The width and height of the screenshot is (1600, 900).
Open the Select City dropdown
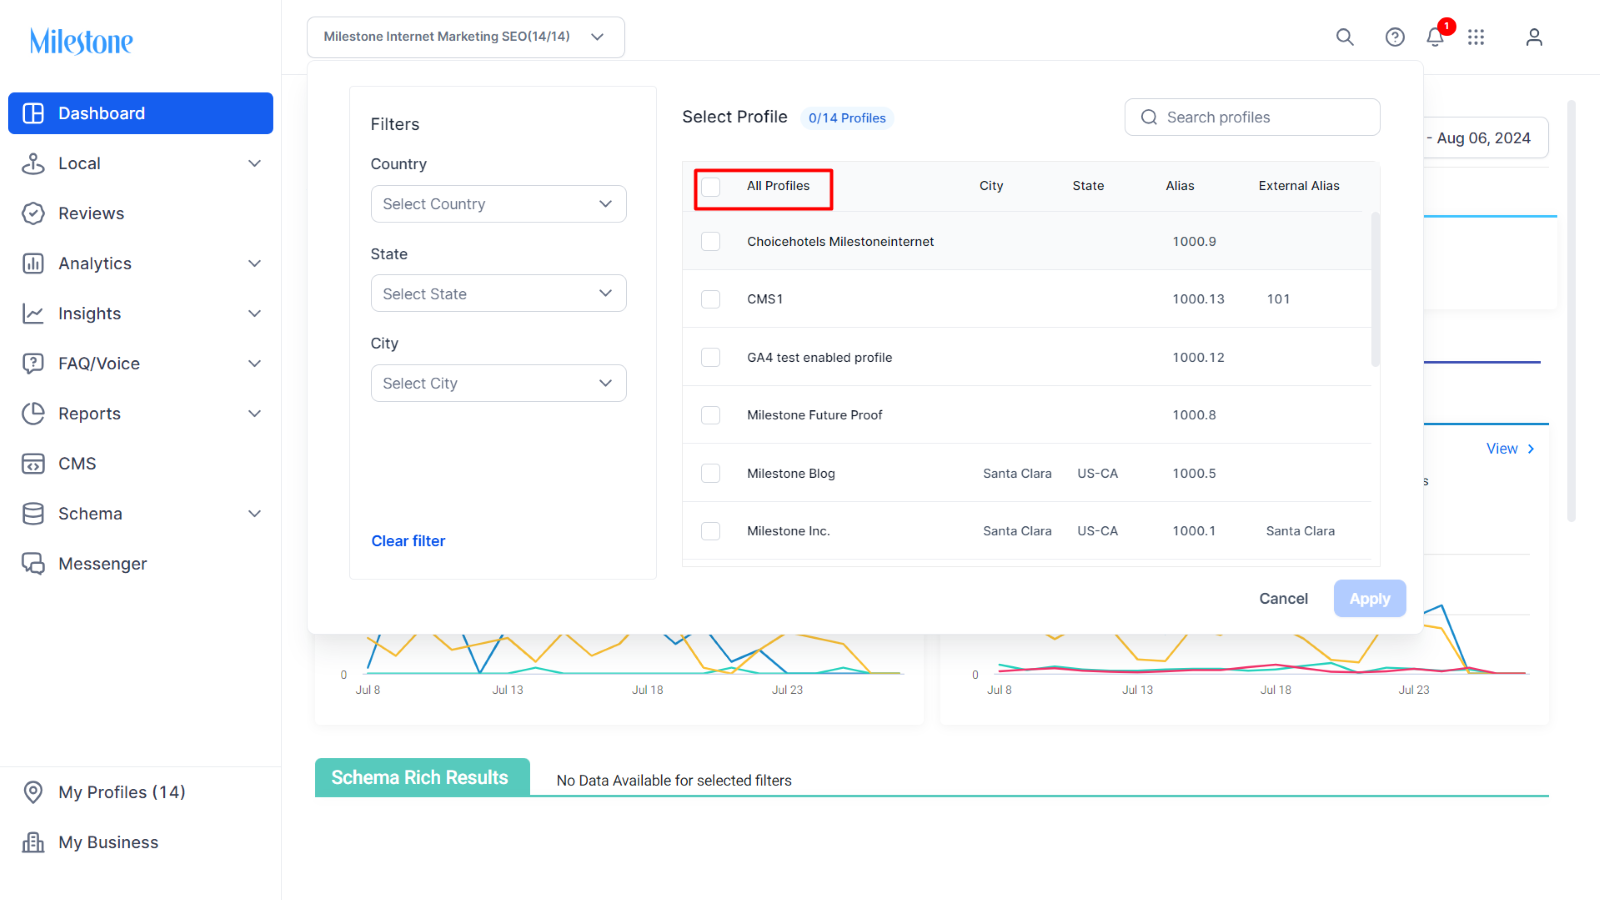498,383
